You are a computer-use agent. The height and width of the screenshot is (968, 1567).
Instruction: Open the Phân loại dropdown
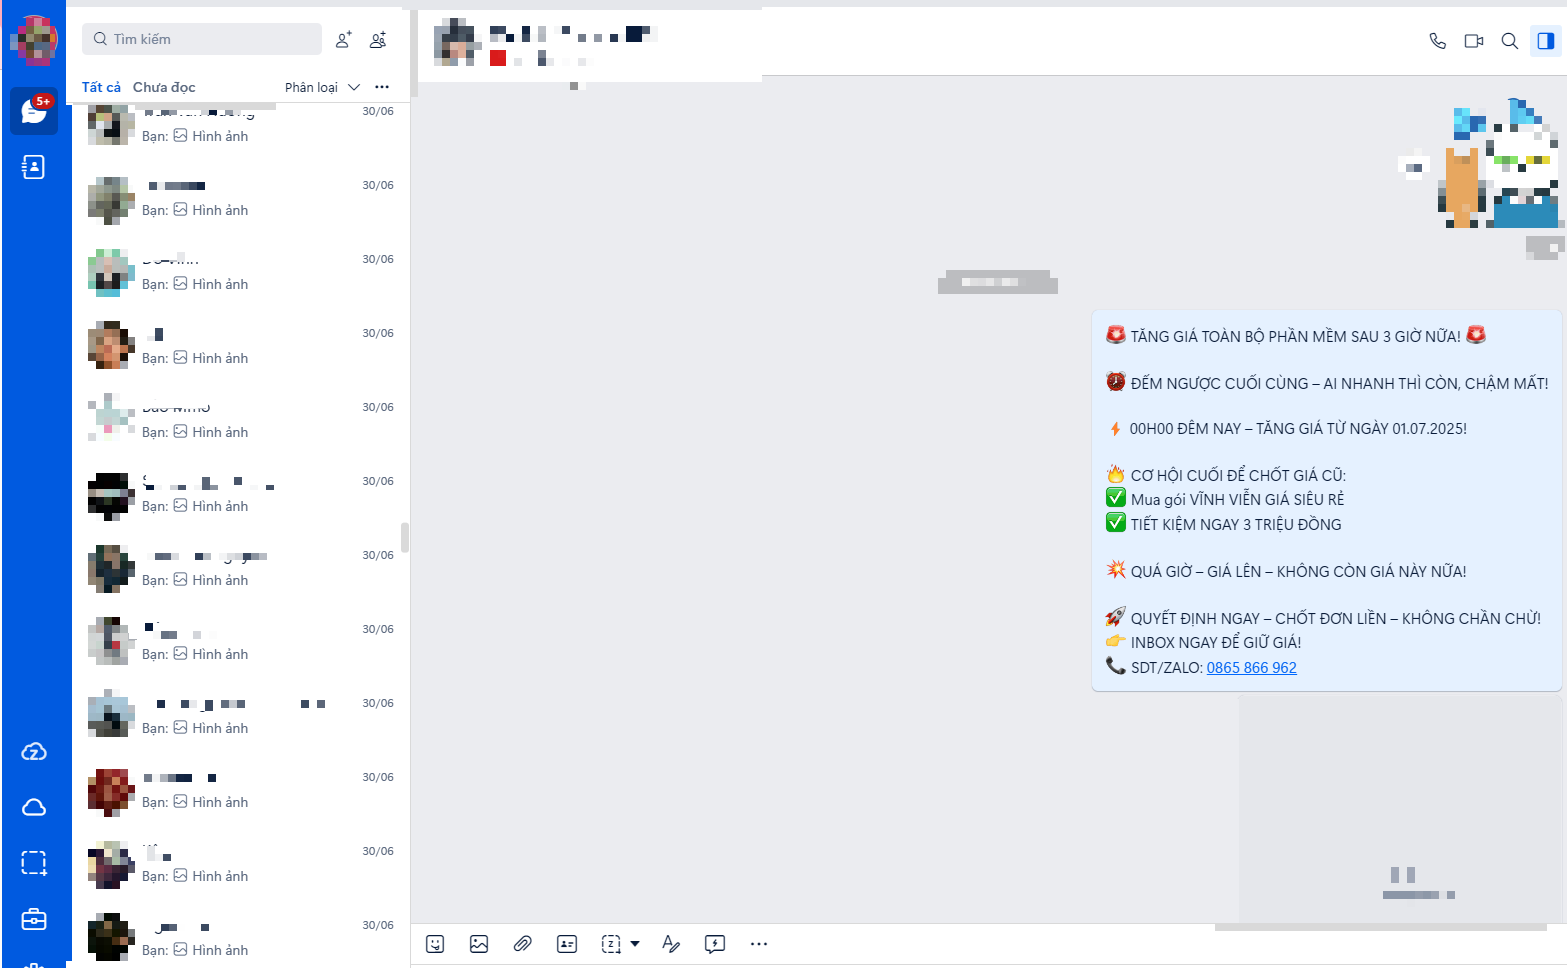pyautogui.click(x=322, y=87)
